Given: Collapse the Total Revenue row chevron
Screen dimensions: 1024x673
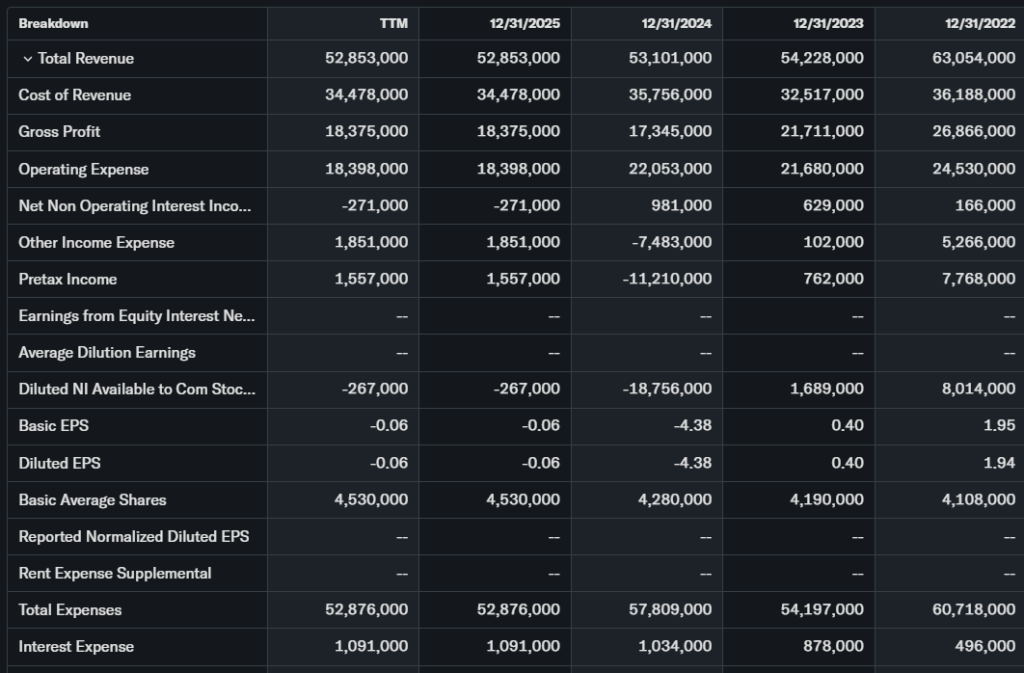Looking at the screenshot, I should [27, 59].
